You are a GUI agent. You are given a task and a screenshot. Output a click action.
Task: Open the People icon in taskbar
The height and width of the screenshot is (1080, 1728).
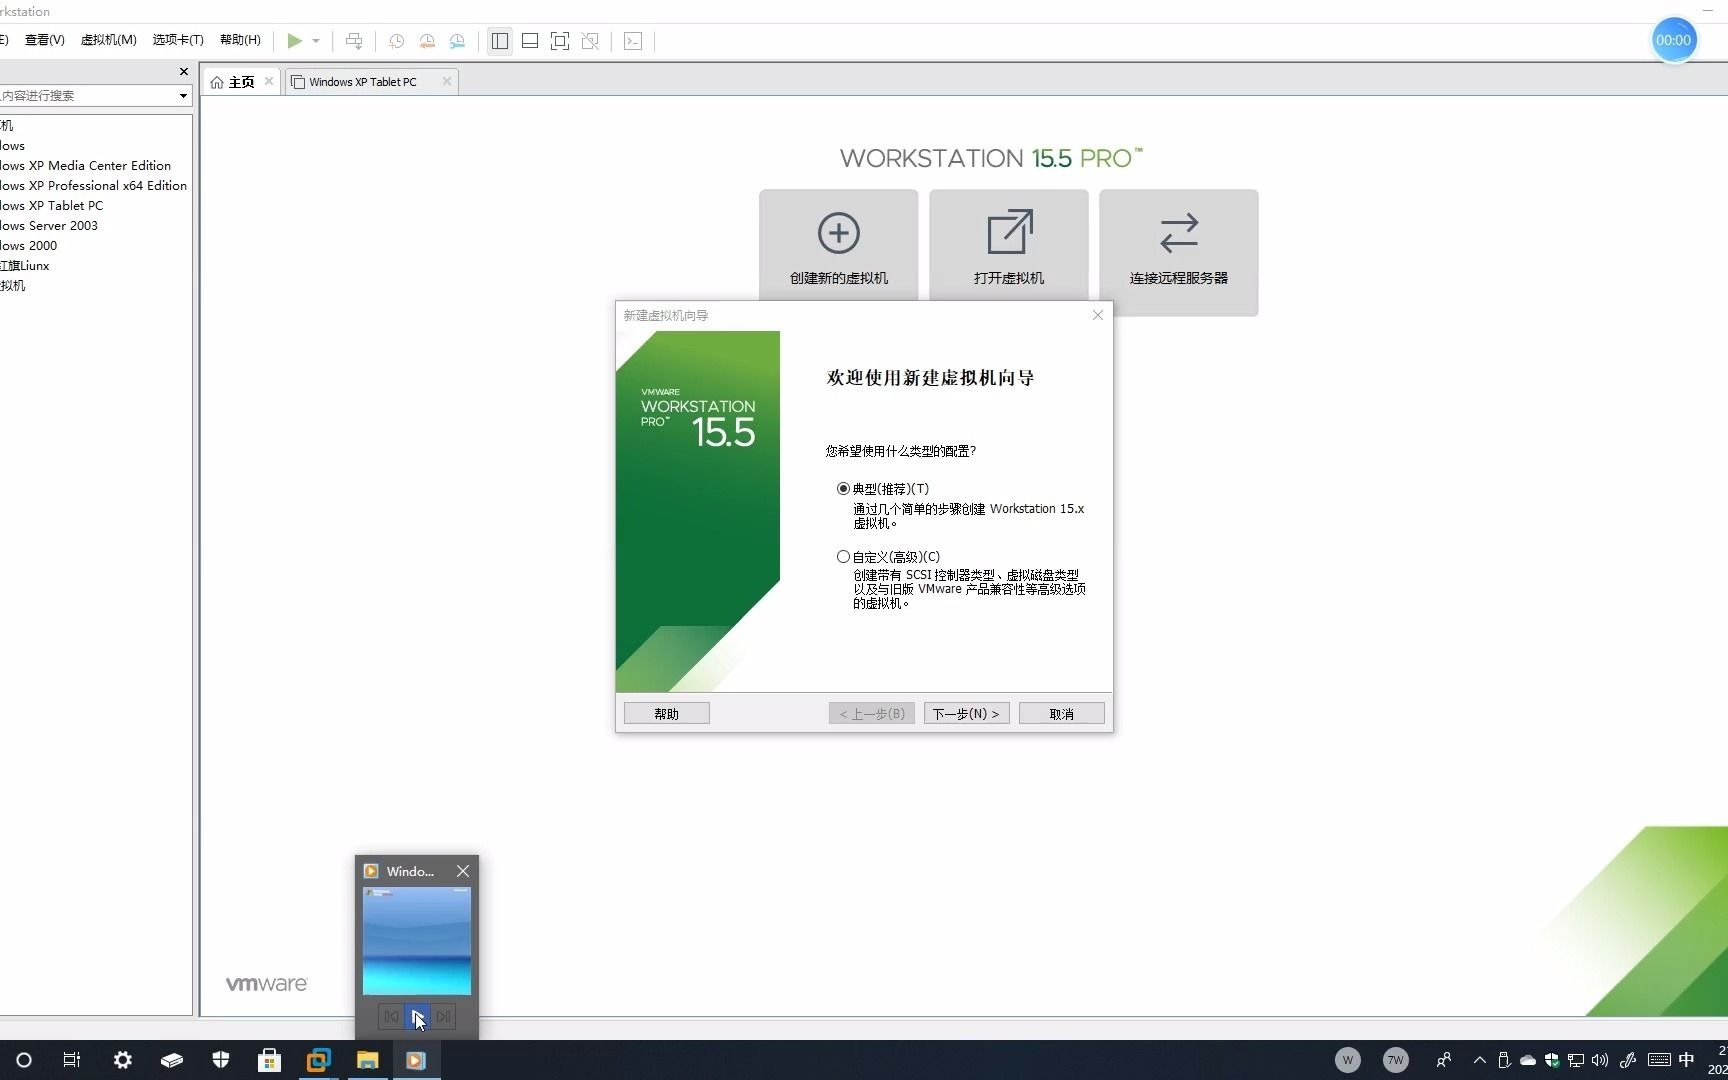coord(1443,1060)
